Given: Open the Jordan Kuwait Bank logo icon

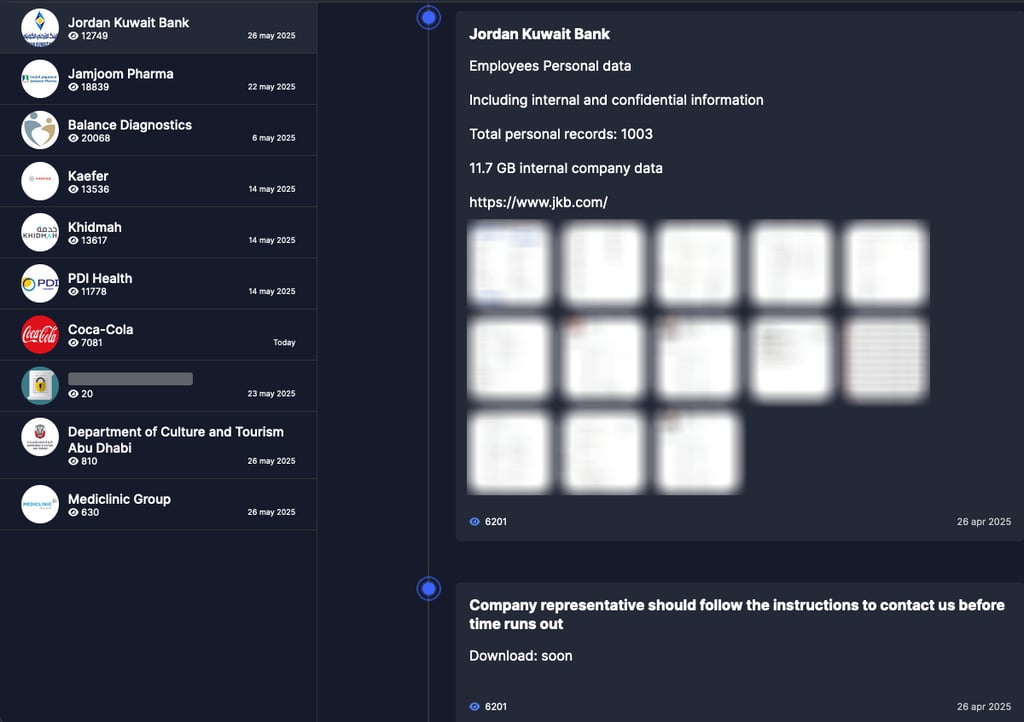Looking at the screenshot, I should pos(40,27).
